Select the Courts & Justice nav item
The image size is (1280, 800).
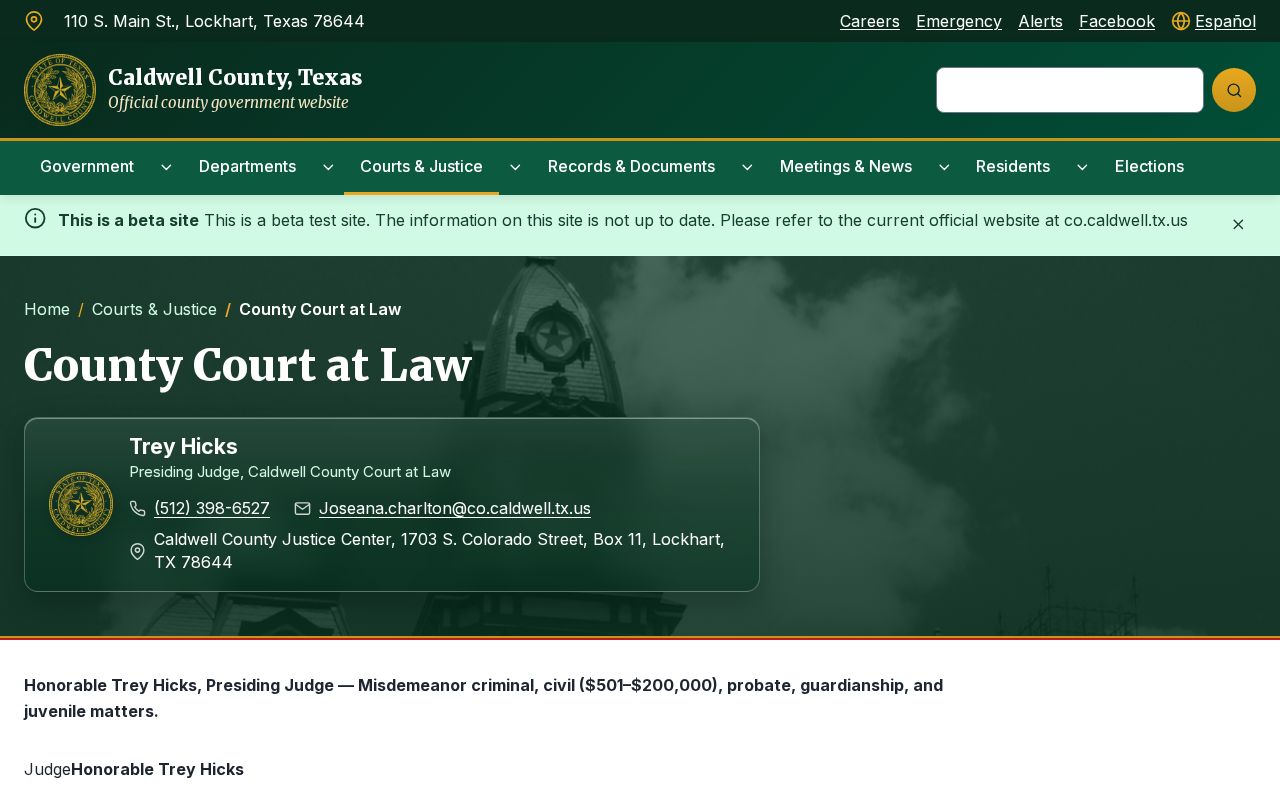click(x=421, y=166)
